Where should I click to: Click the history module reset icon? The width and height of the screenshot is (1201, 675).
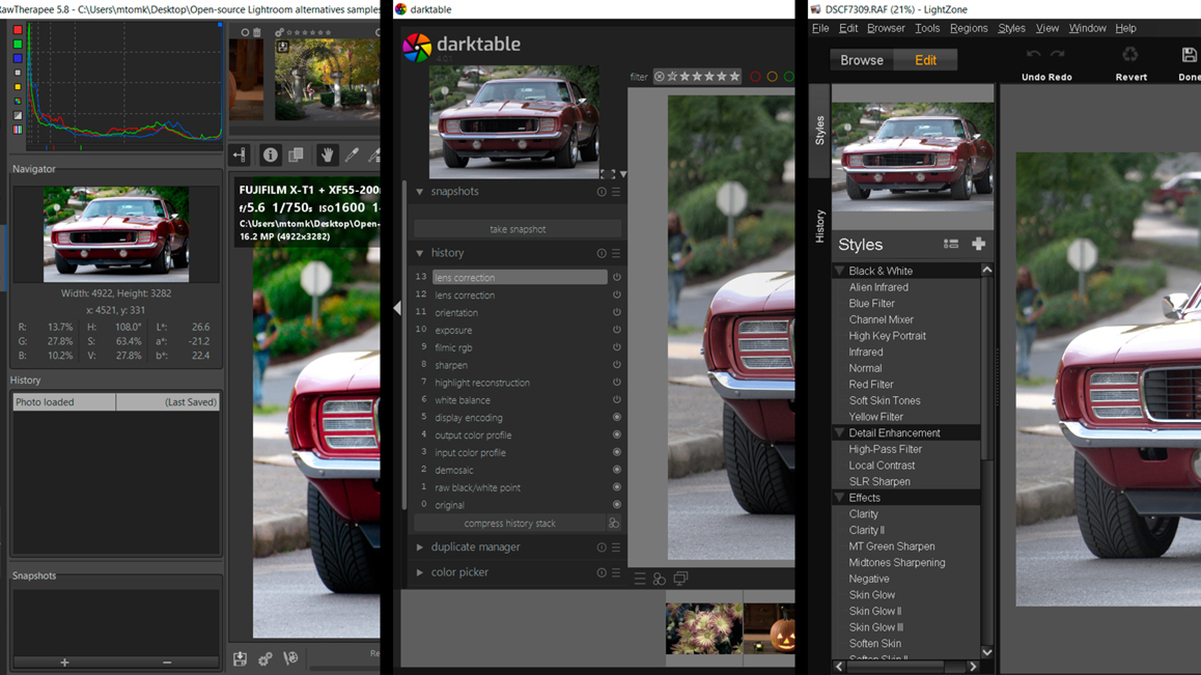(602, 254)
